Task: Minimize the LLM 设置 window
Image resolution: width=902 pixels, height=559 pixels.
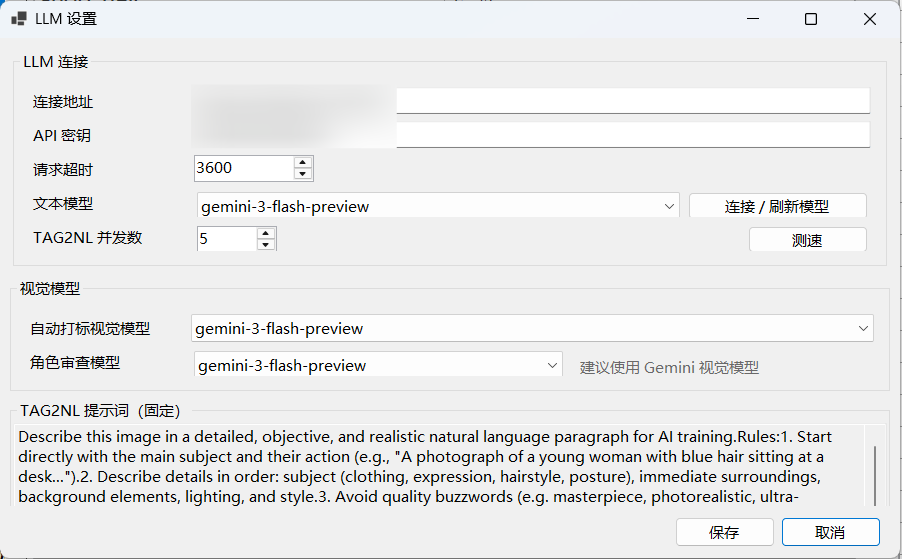Action: (x=753, y=19)
